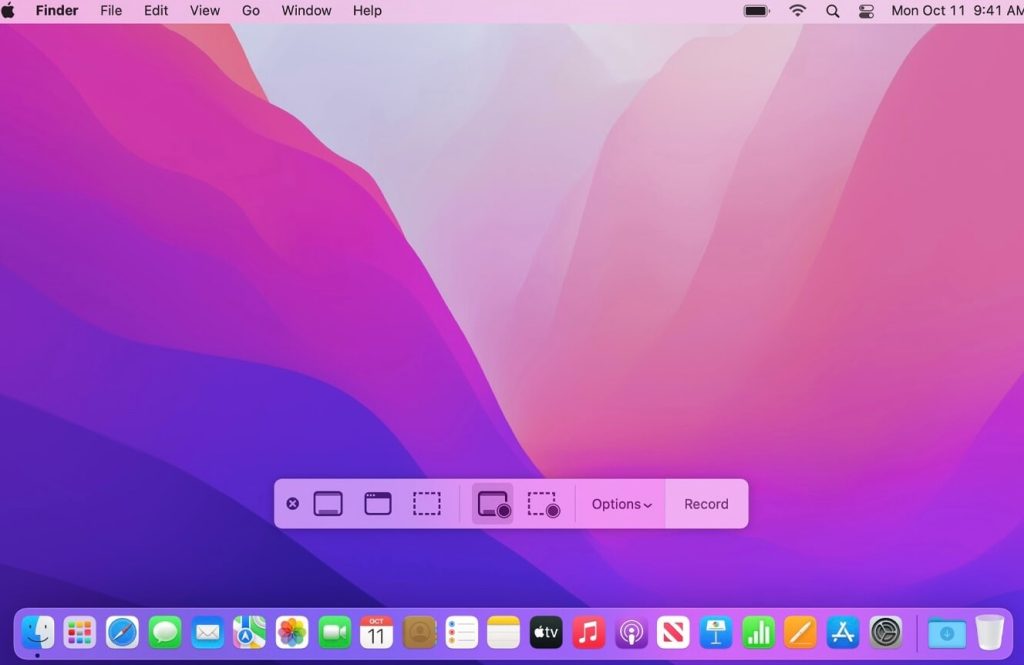This screenshot has height=665, width=1024.
Task: Open Podcasts from the Dock
Action: tap(631, 632)
